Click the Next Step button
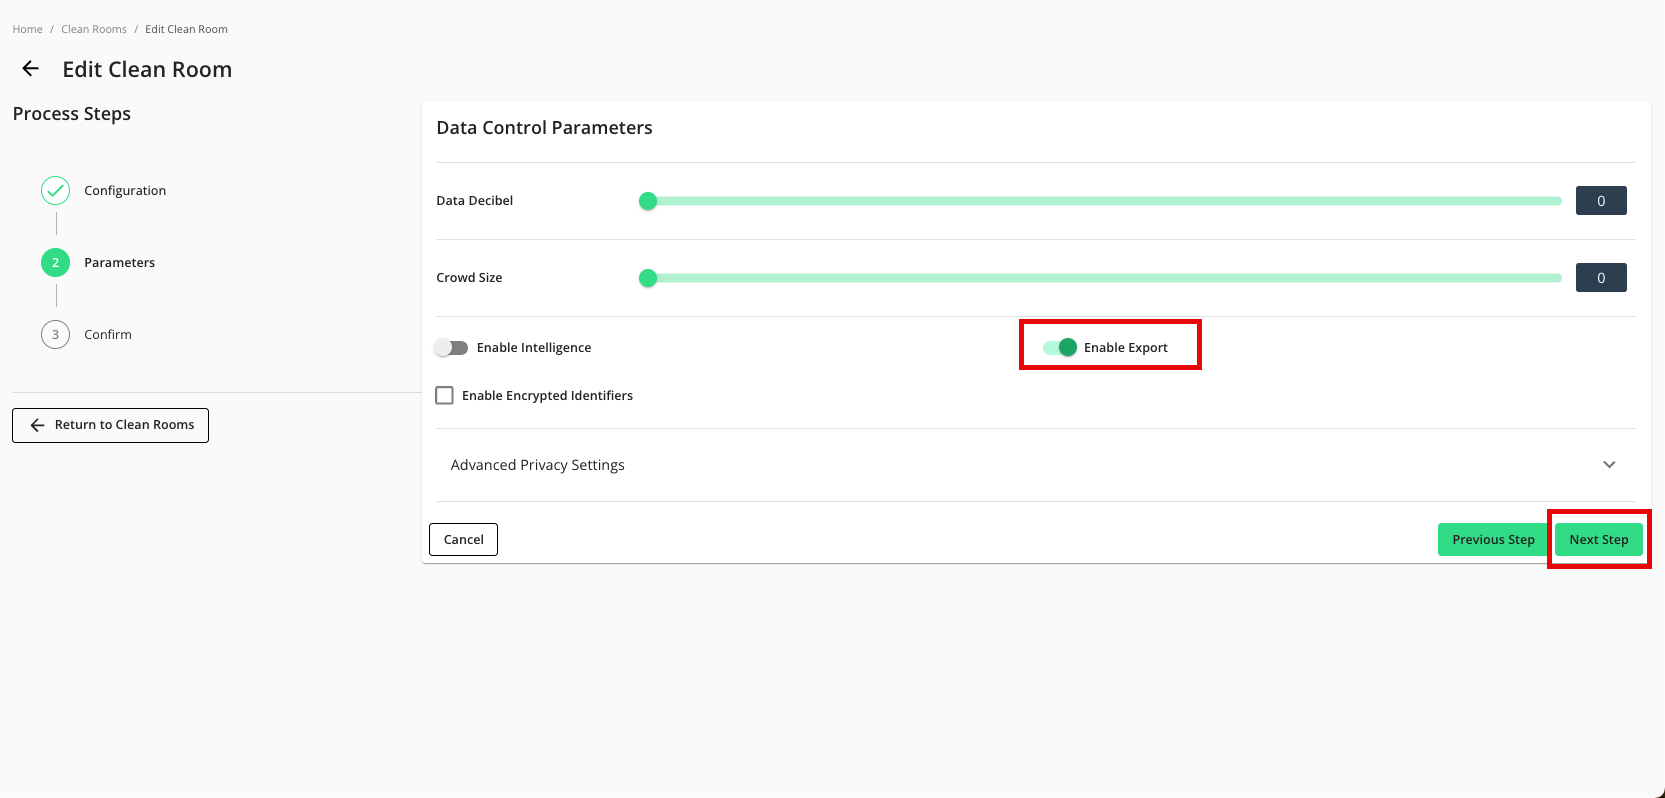This screenshot has height=798, width=1665. point(1598,540)
